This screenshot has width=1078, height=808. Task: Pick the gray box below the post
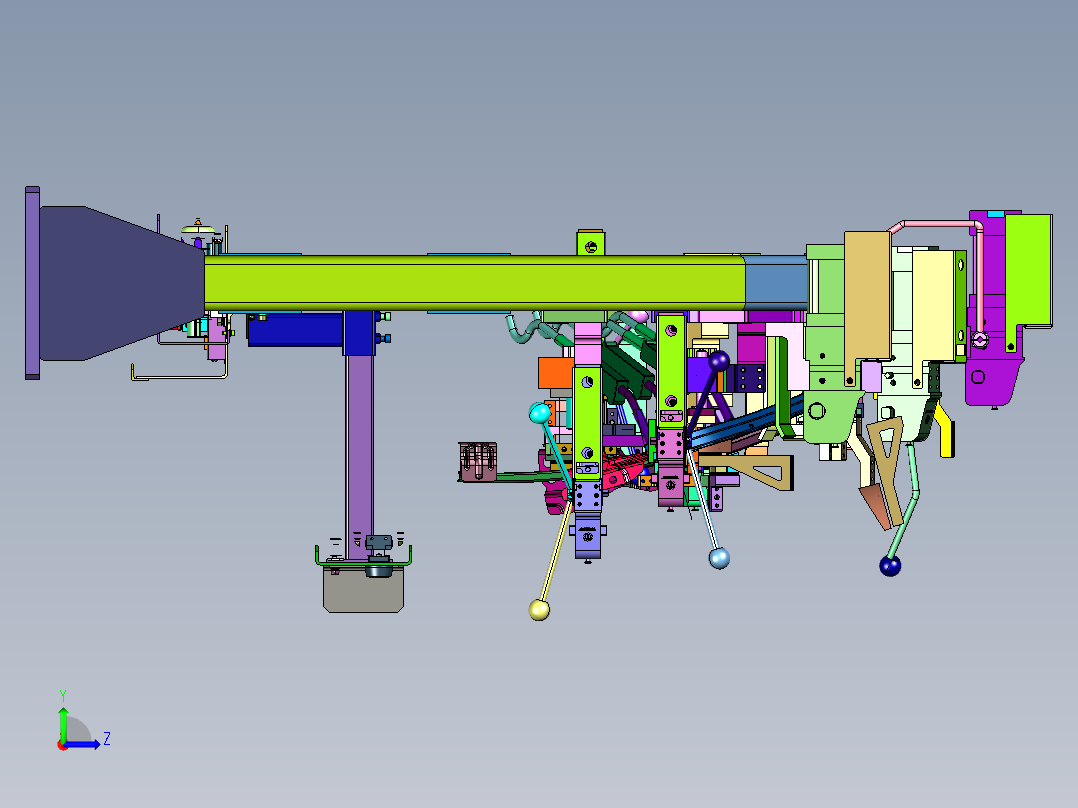click(x=364, y=588)
